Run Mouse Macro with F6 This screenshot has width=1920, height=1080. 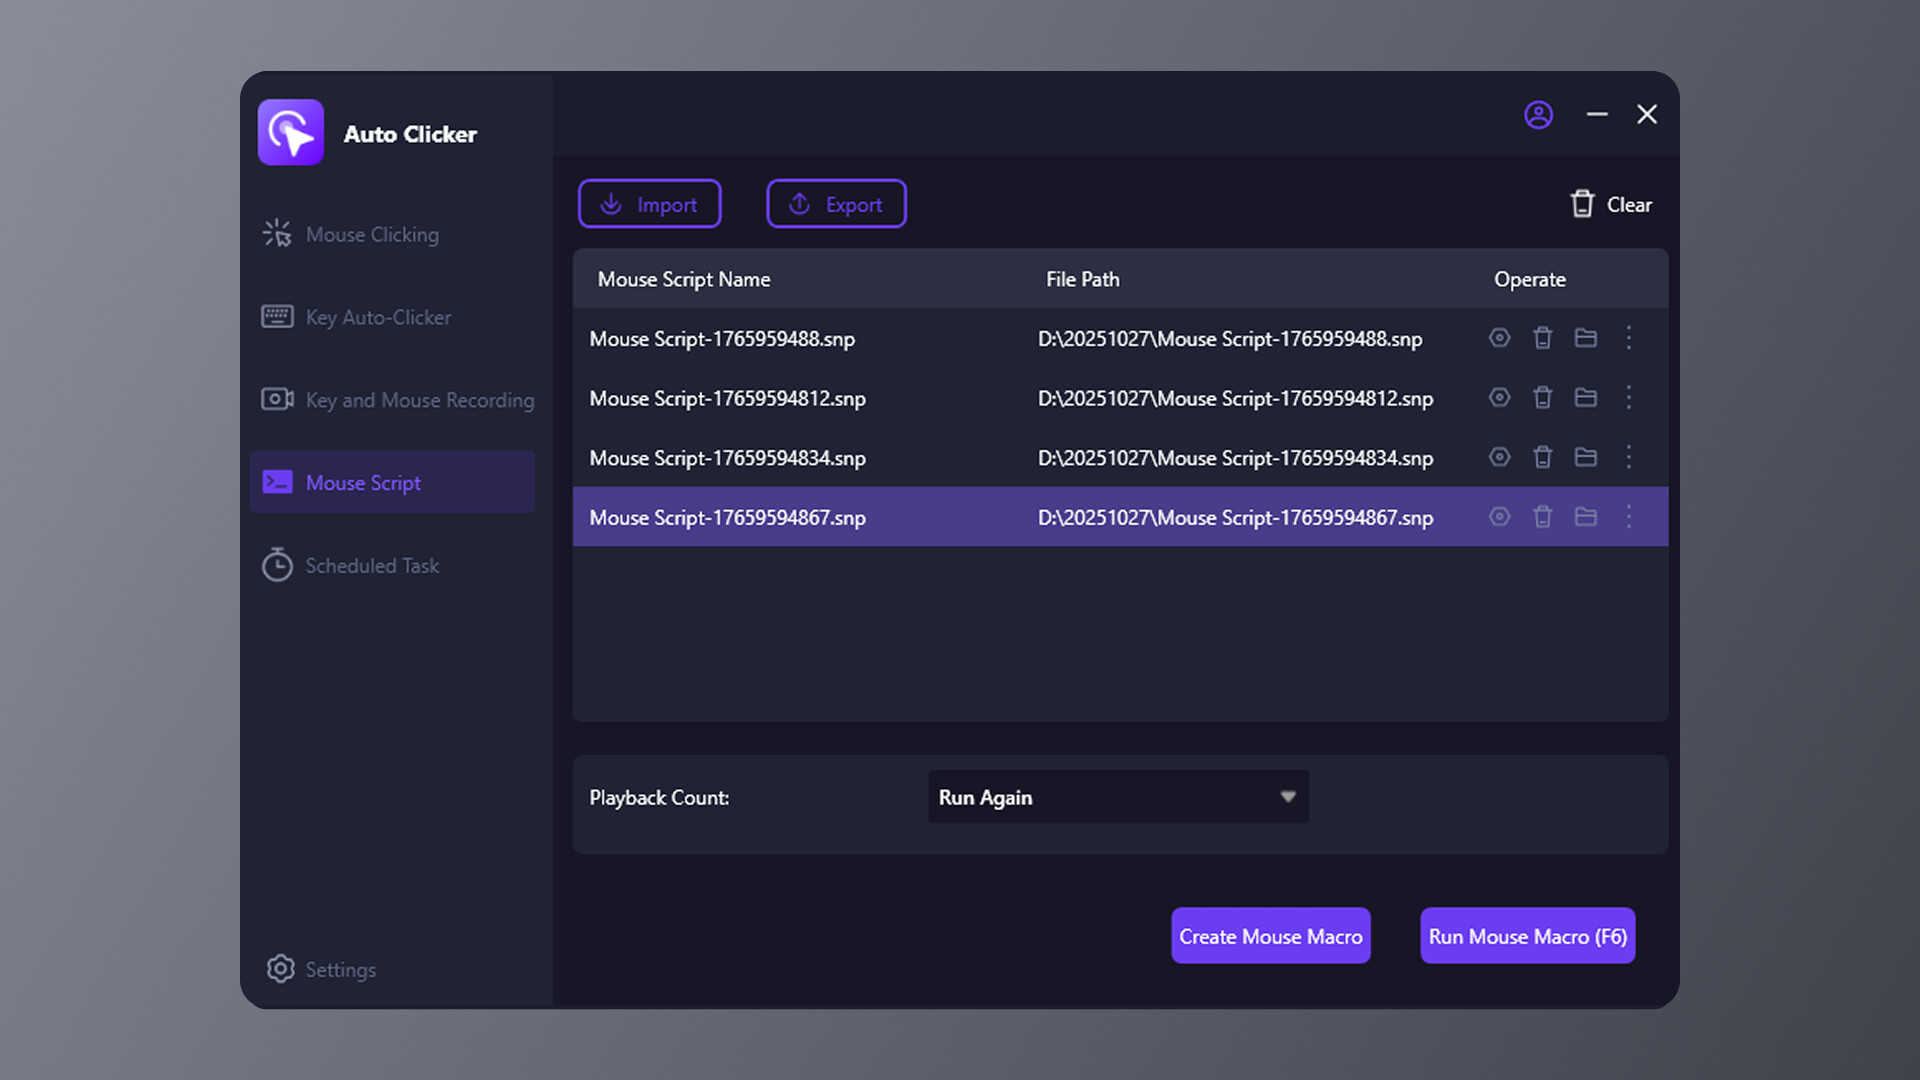tap(1527, 936)
